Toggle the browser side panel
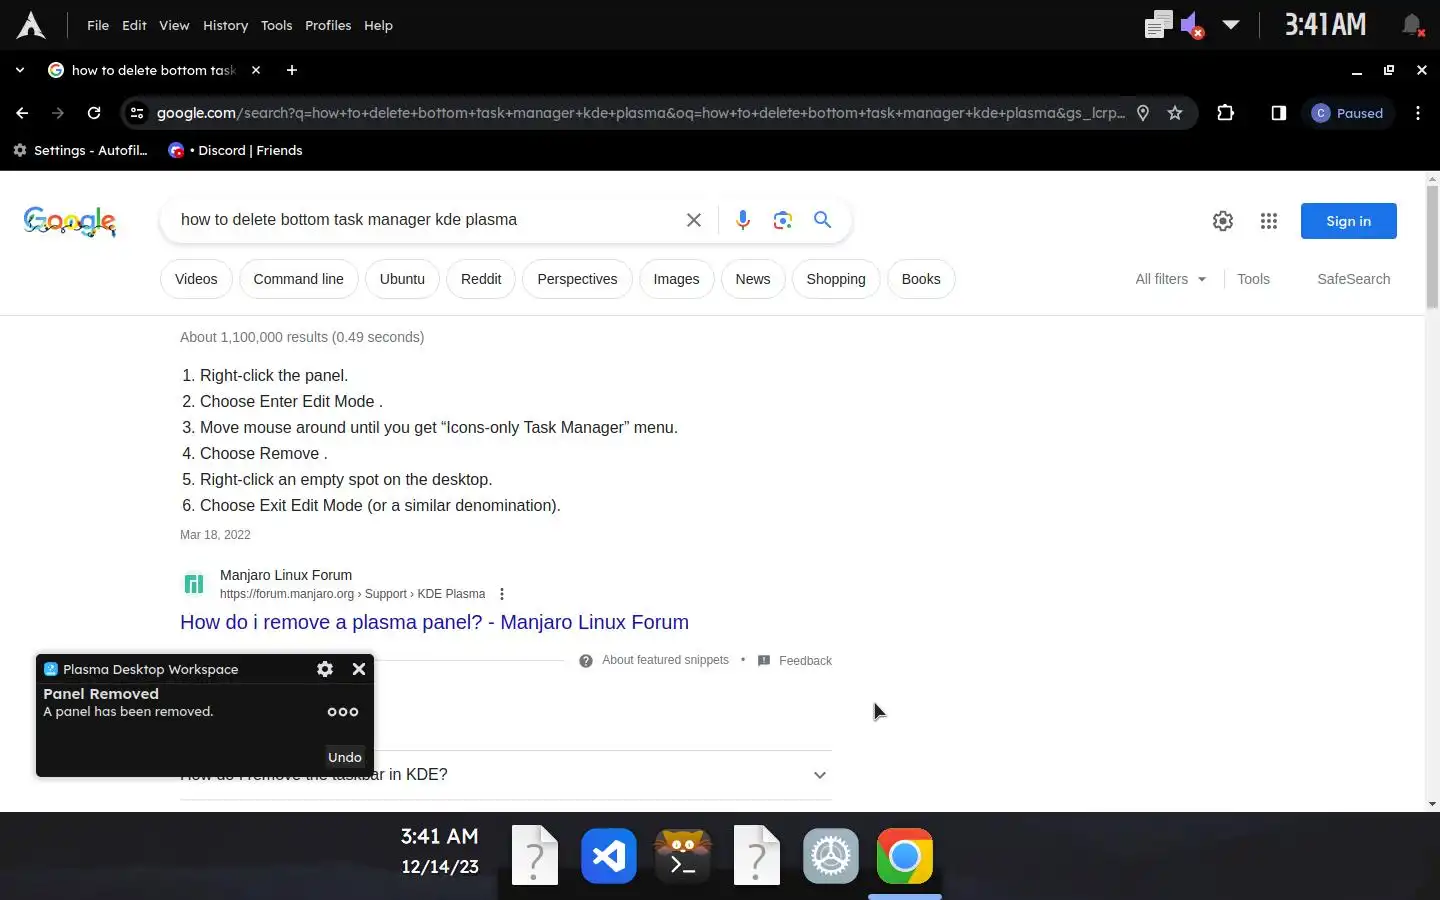The width and height of the screenshot is (1440, 900). [x=1278, y=113]
